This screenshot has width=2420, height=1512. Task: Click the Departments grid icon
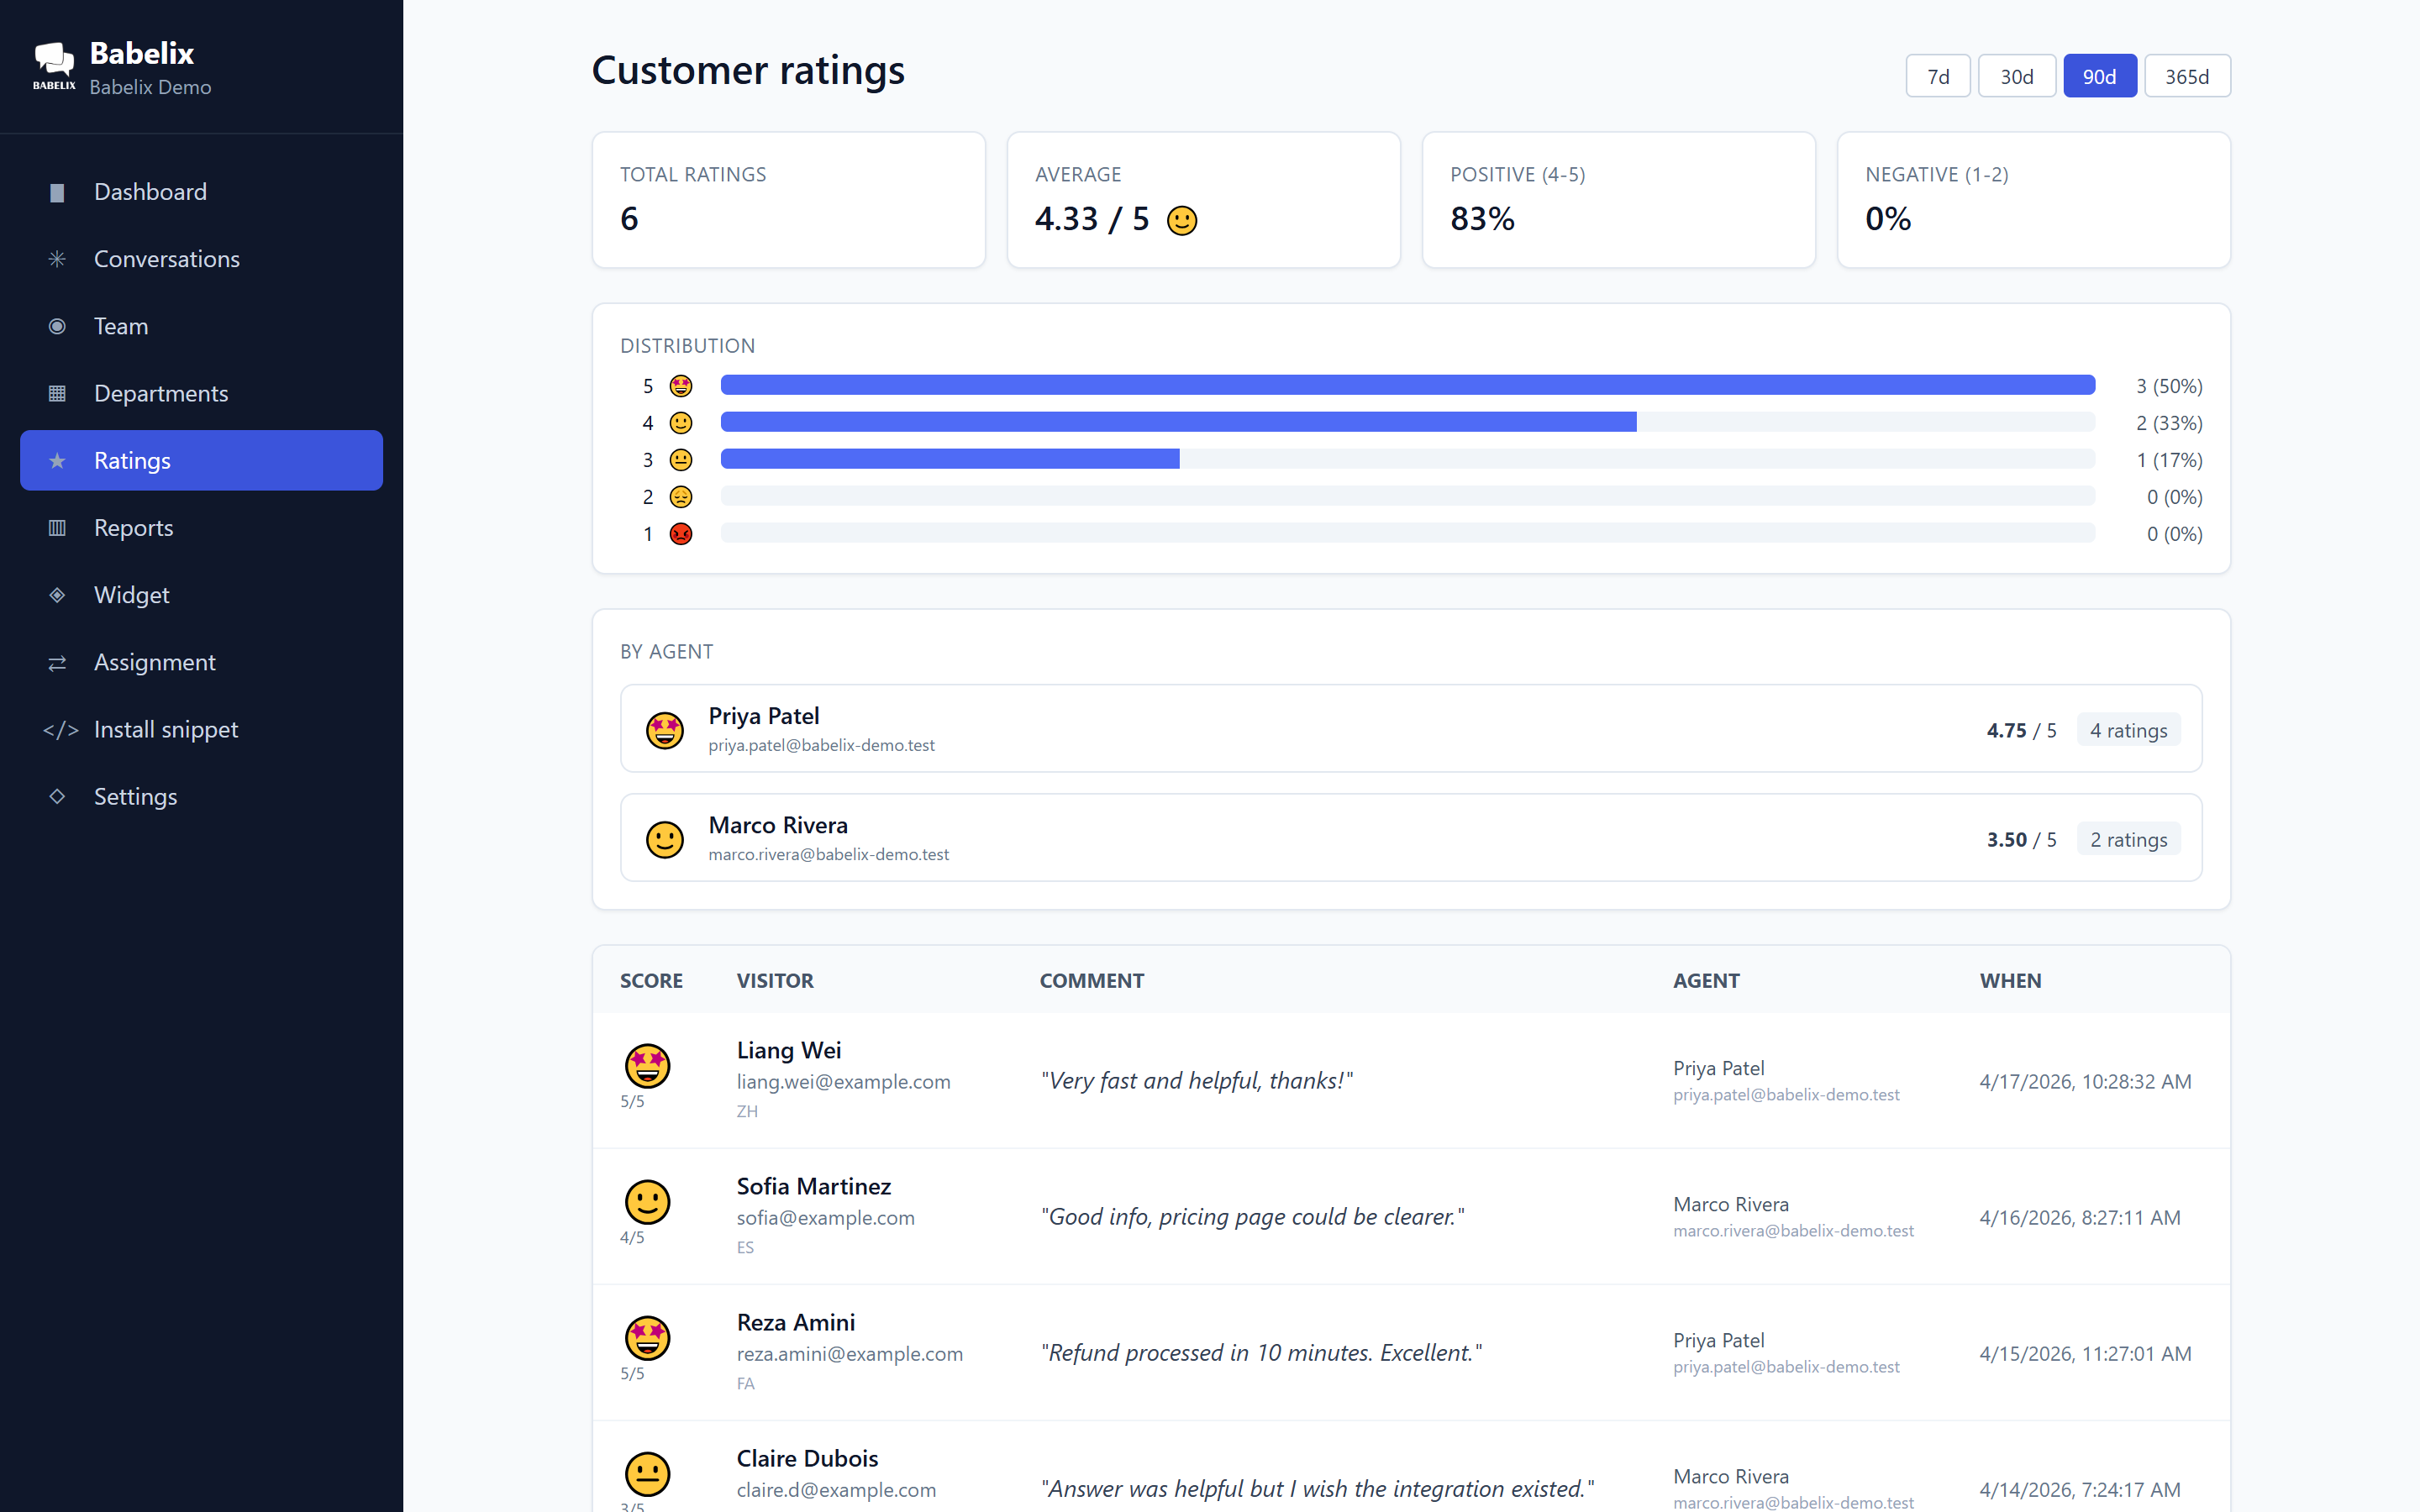click(x=57, y=393)
